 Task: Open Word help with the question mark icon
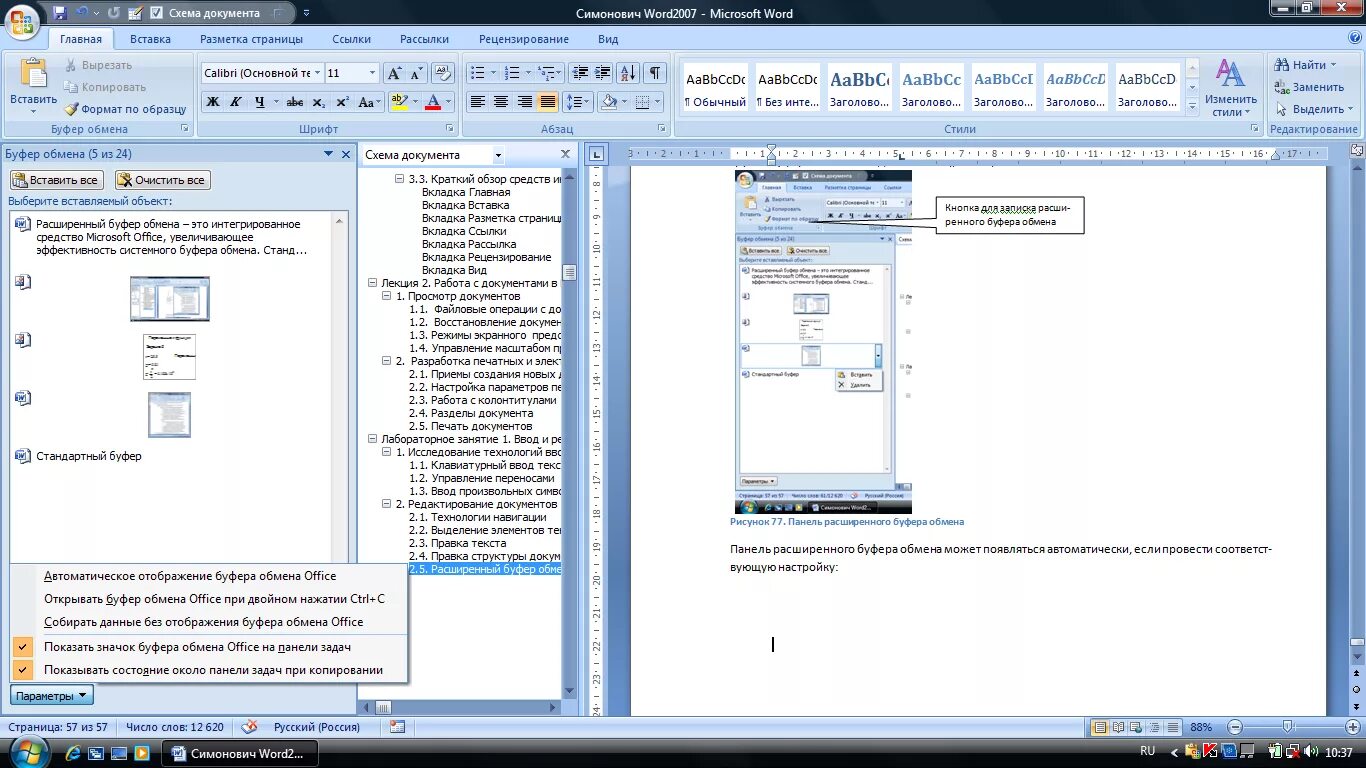tap(1354, 39)
